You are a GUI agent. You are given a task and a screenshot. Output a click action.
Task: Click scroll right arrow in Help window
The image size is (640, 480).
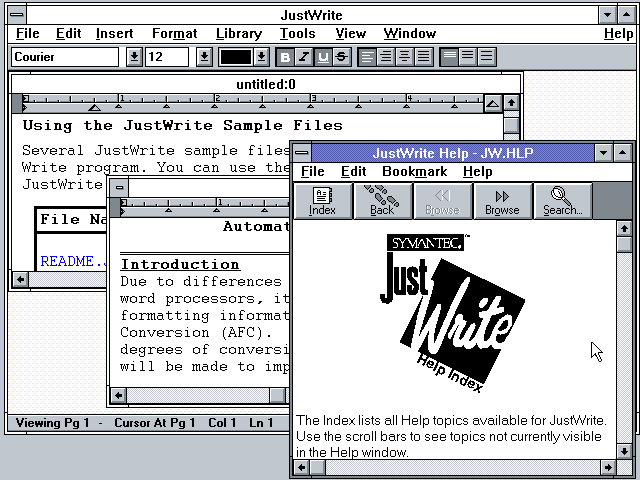point(608,467)
